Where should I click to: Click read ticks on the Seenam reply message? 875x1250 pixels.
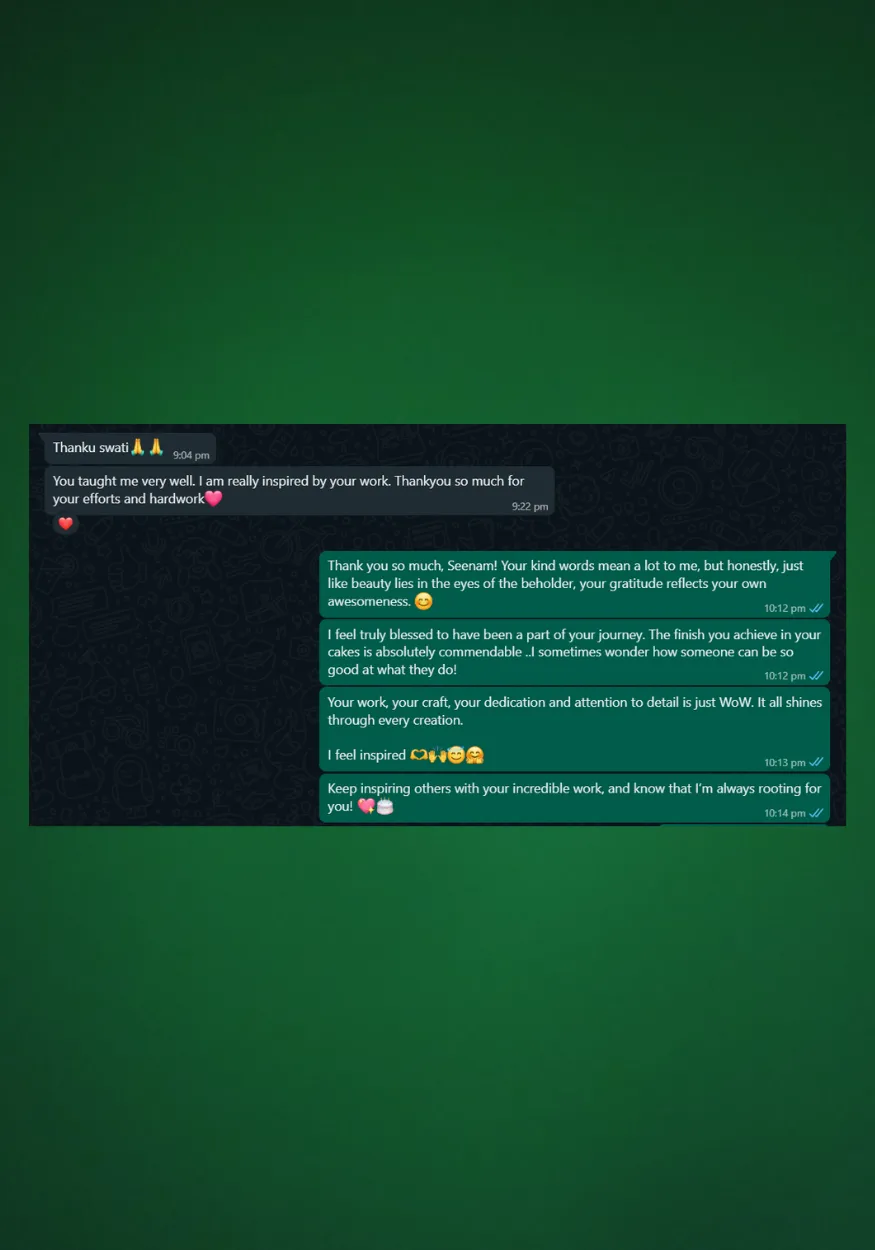816,608
